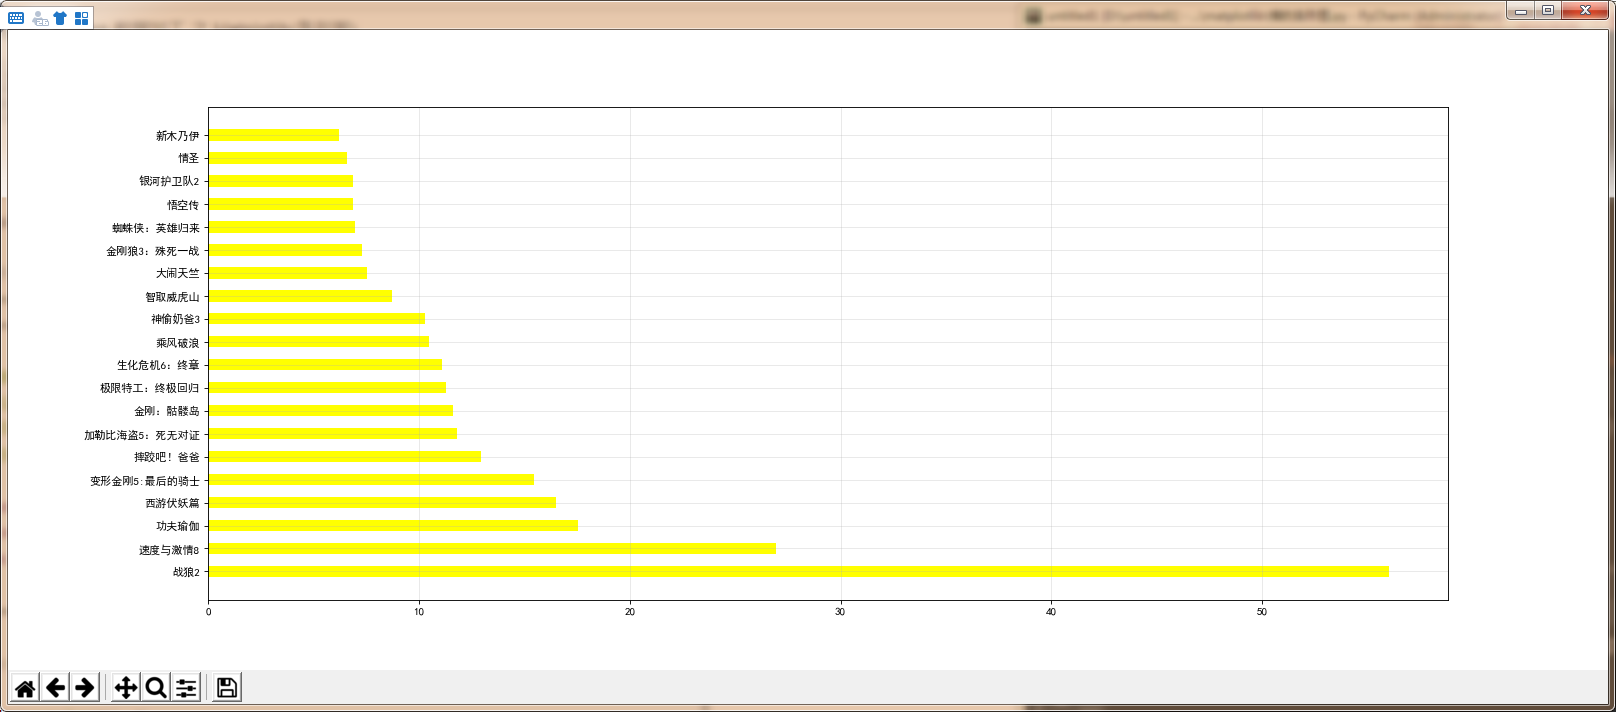The width and height of the screenshot is (1616, 712).
Task: Click the y-axis label 大闹天竺
Action: pos(178,273)
